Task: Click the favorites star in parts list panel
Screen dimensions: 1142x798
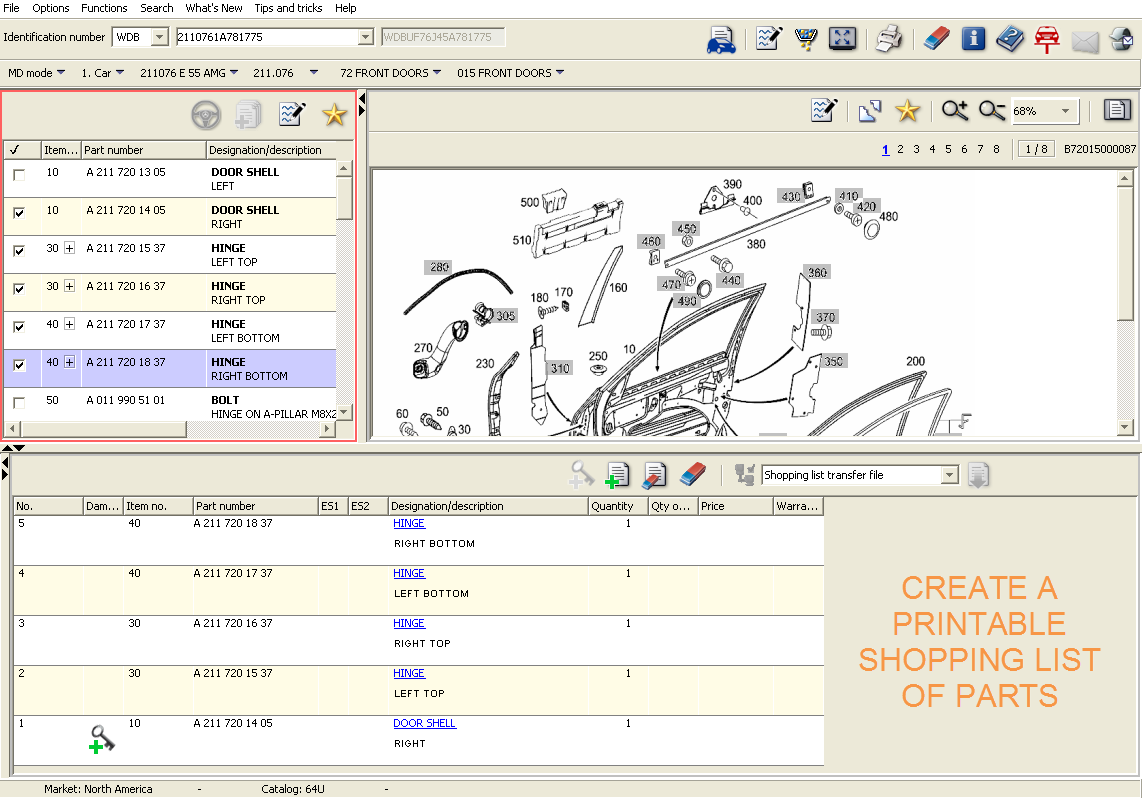Action: click(334, 114)
